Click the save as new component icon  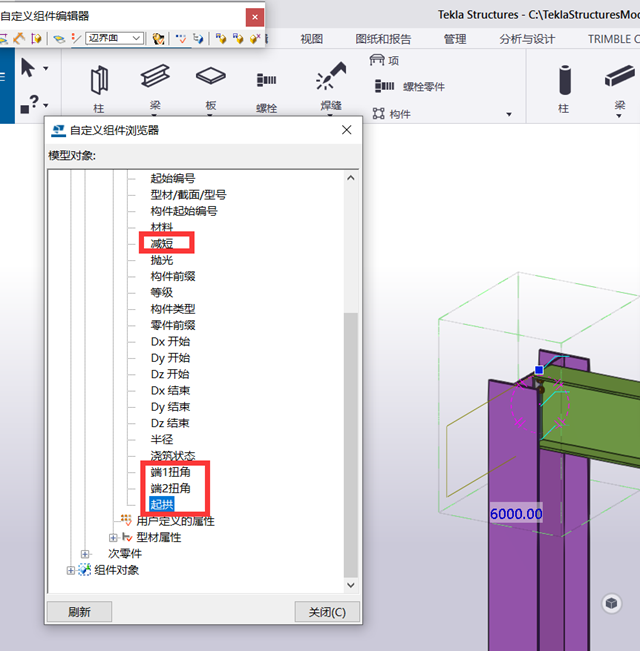(237, 39)
